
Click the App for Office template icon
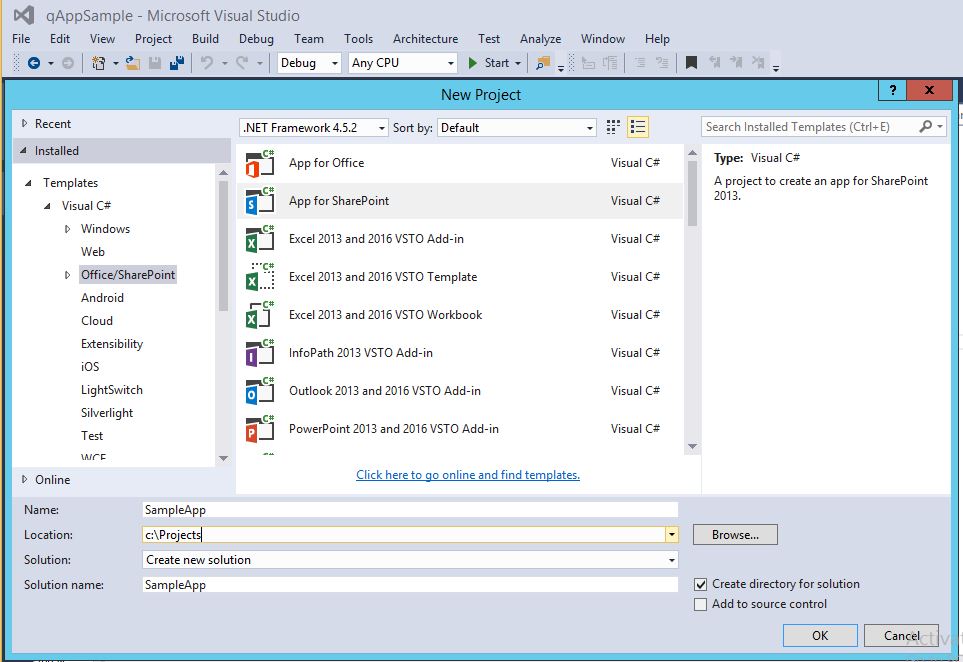click(x=260, y=163)
